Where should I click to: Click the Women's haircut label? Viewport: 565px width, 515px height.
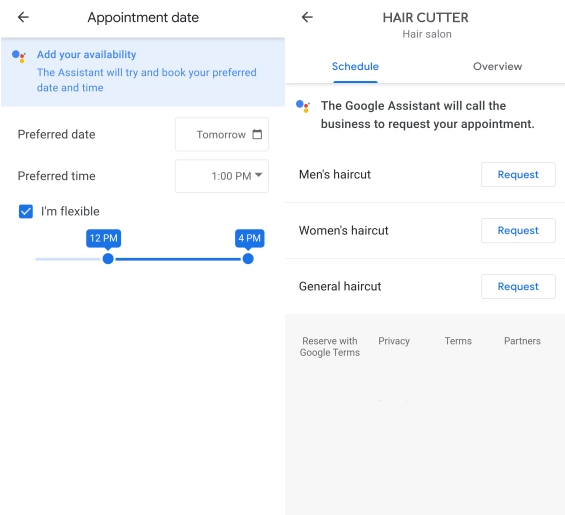coord(343,230)
